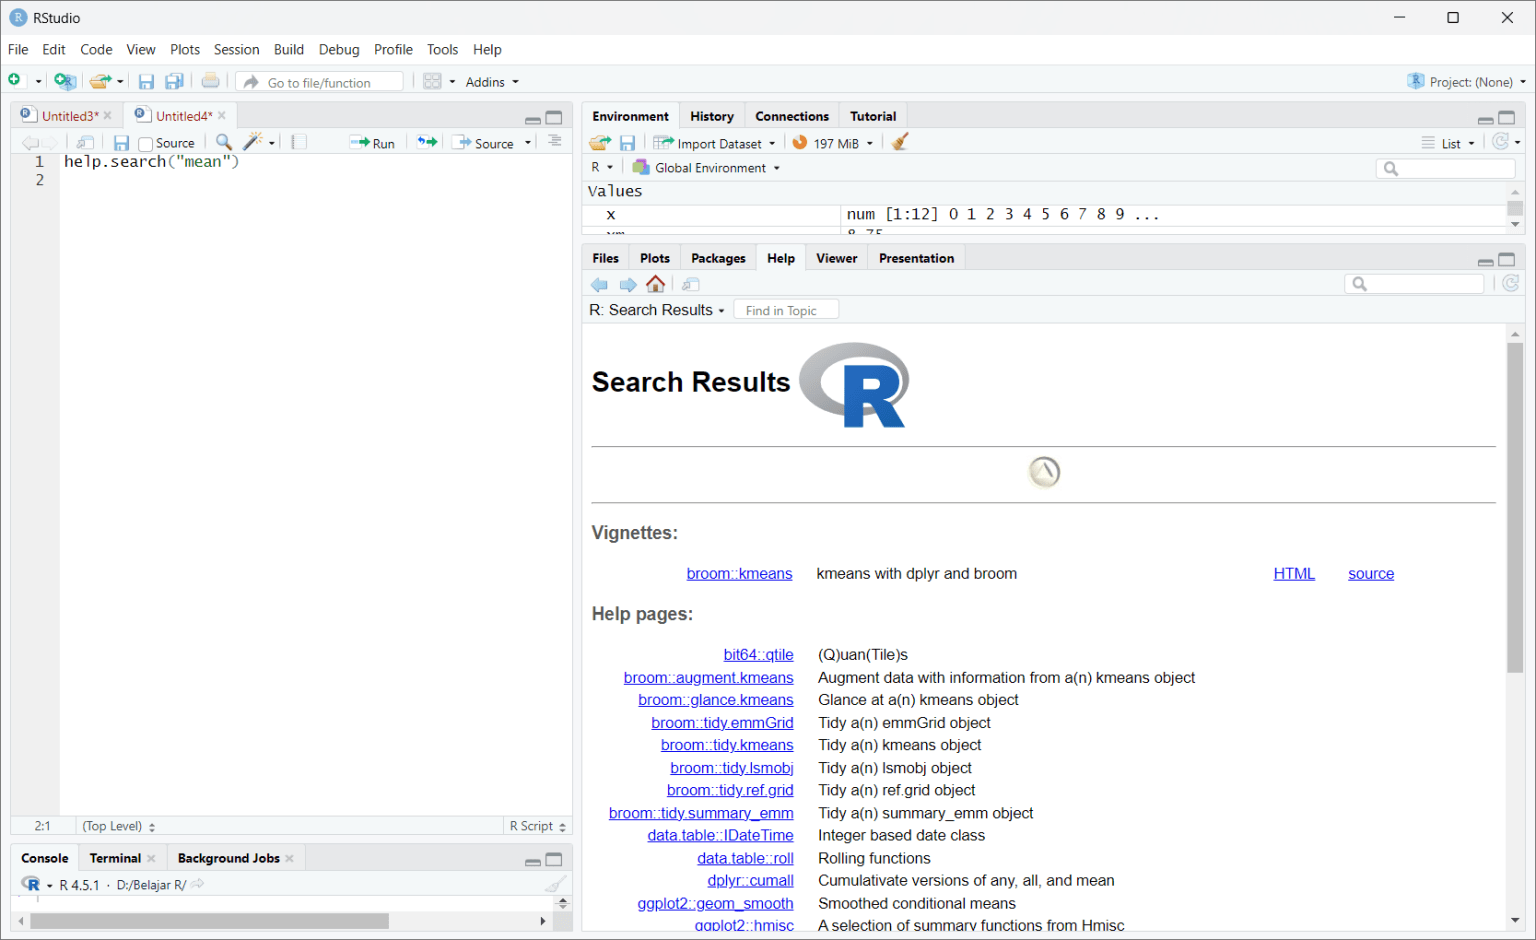Open the R Script file type selector
Viewport: 1536px width, 940px height.
(x=538, y=826)
